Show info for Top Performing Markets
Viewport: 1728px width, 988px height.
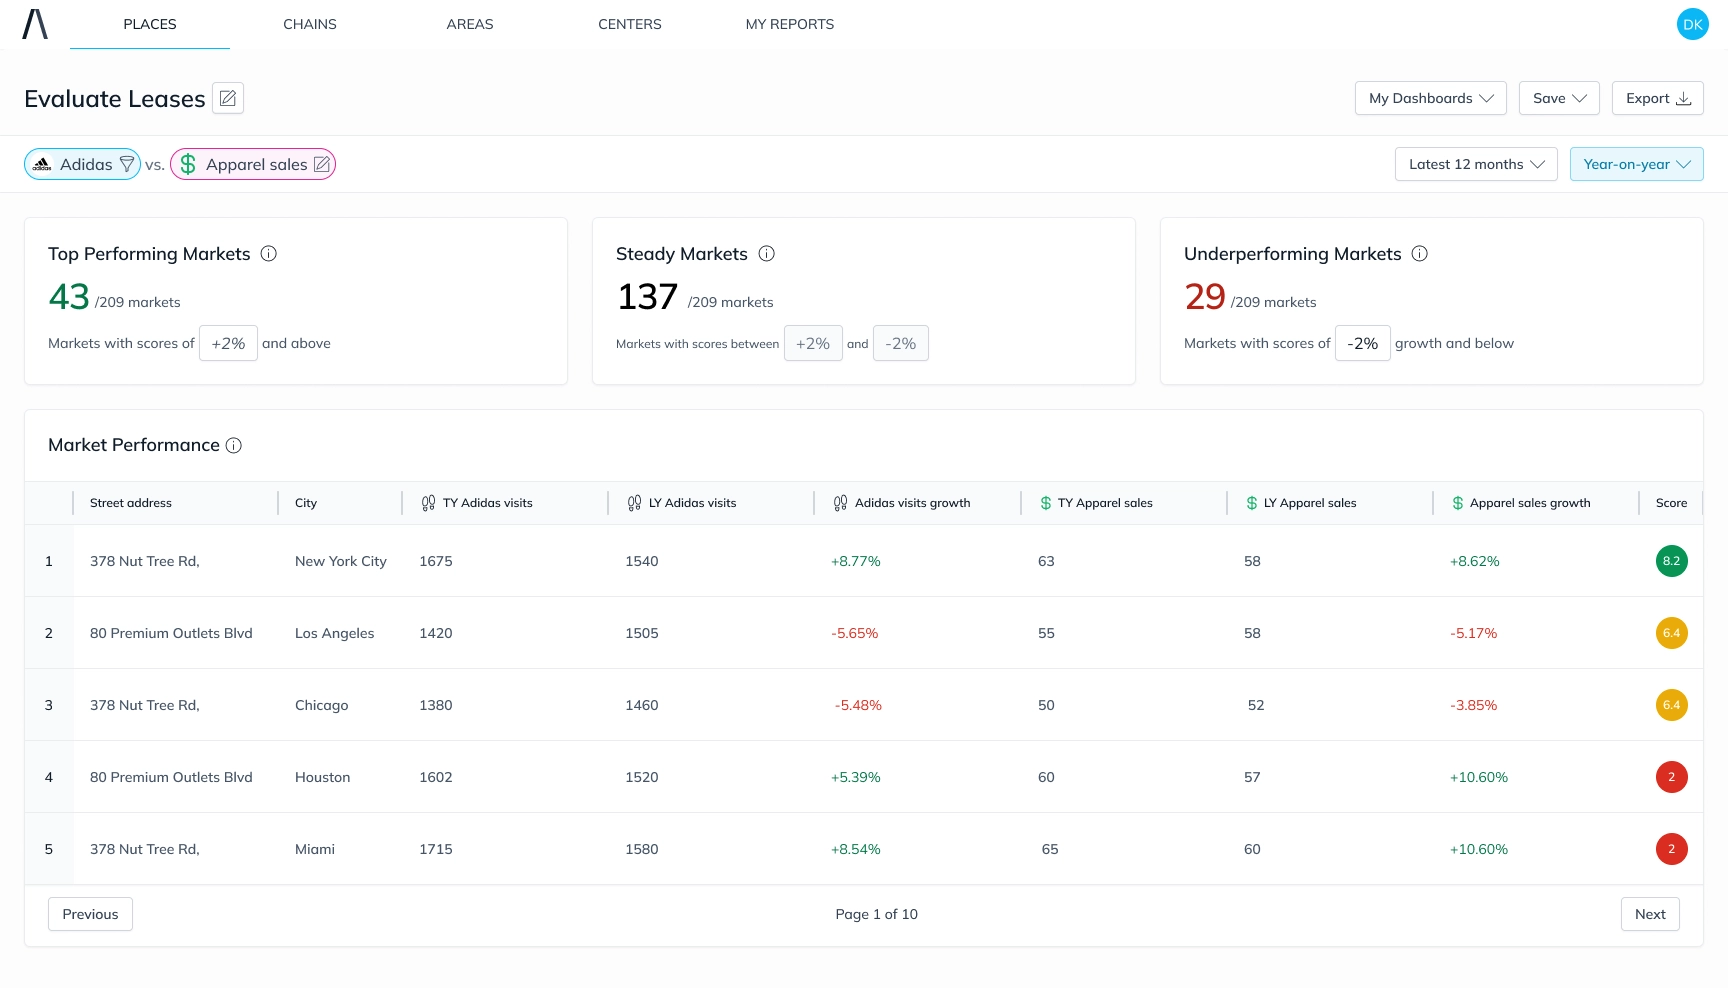coord(269,254)
